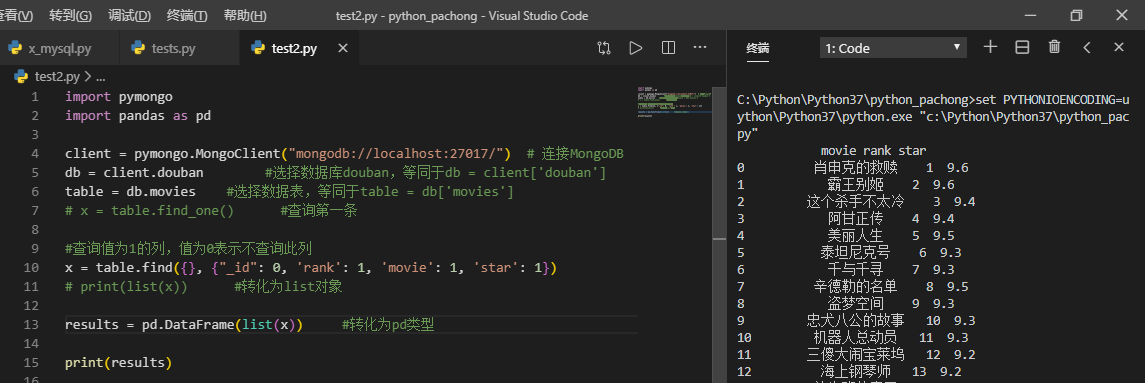The width and height of the screenshot is (1145, 383).
Task: Run the Python file with play icon
Action: point(636,48)
